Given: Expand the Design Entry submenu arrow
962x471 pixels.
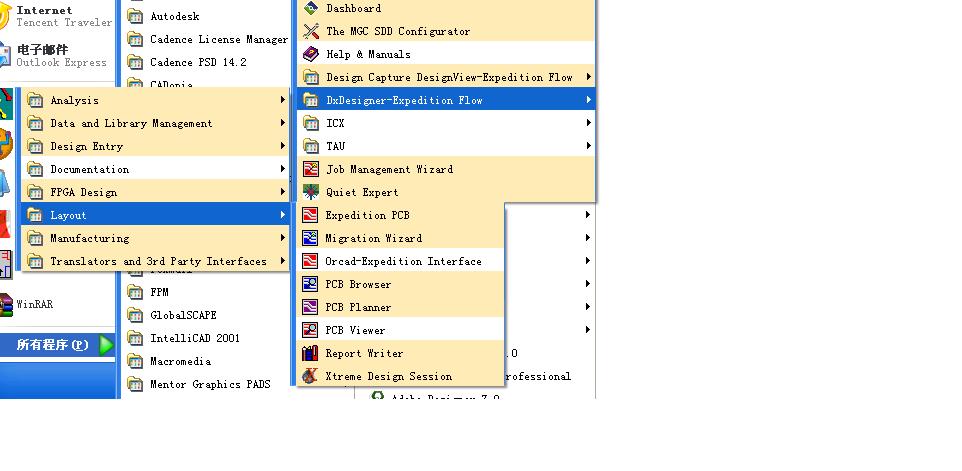Looking at the screenshot, I should pos(283,146).
